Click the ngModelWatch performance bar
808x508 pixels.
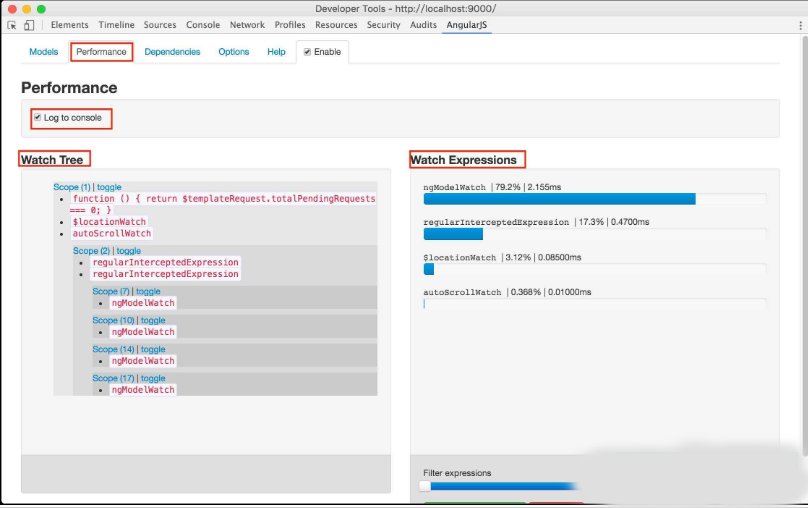pos(559,199)
